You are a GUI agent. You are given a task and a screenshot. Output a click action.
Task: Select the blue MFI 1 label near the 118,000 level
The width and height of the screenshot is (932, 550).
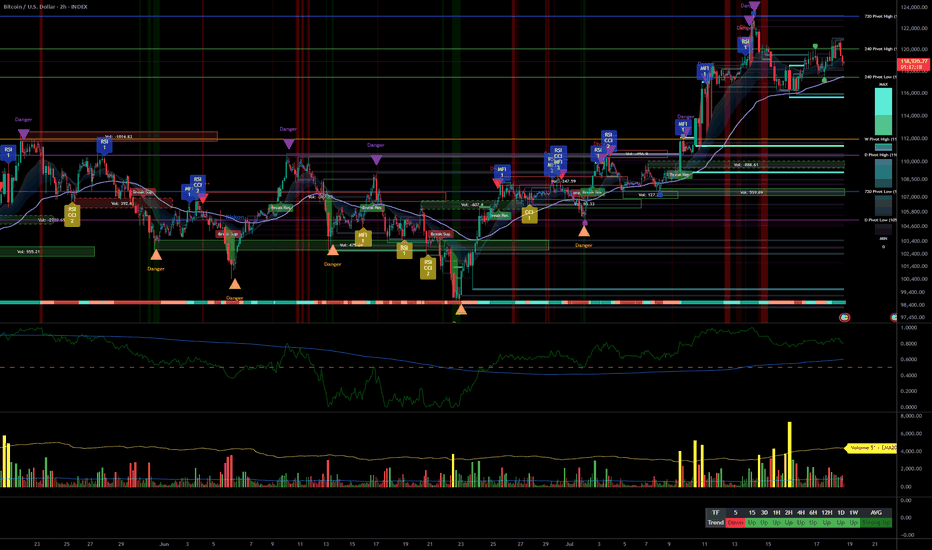pos(705,72)
